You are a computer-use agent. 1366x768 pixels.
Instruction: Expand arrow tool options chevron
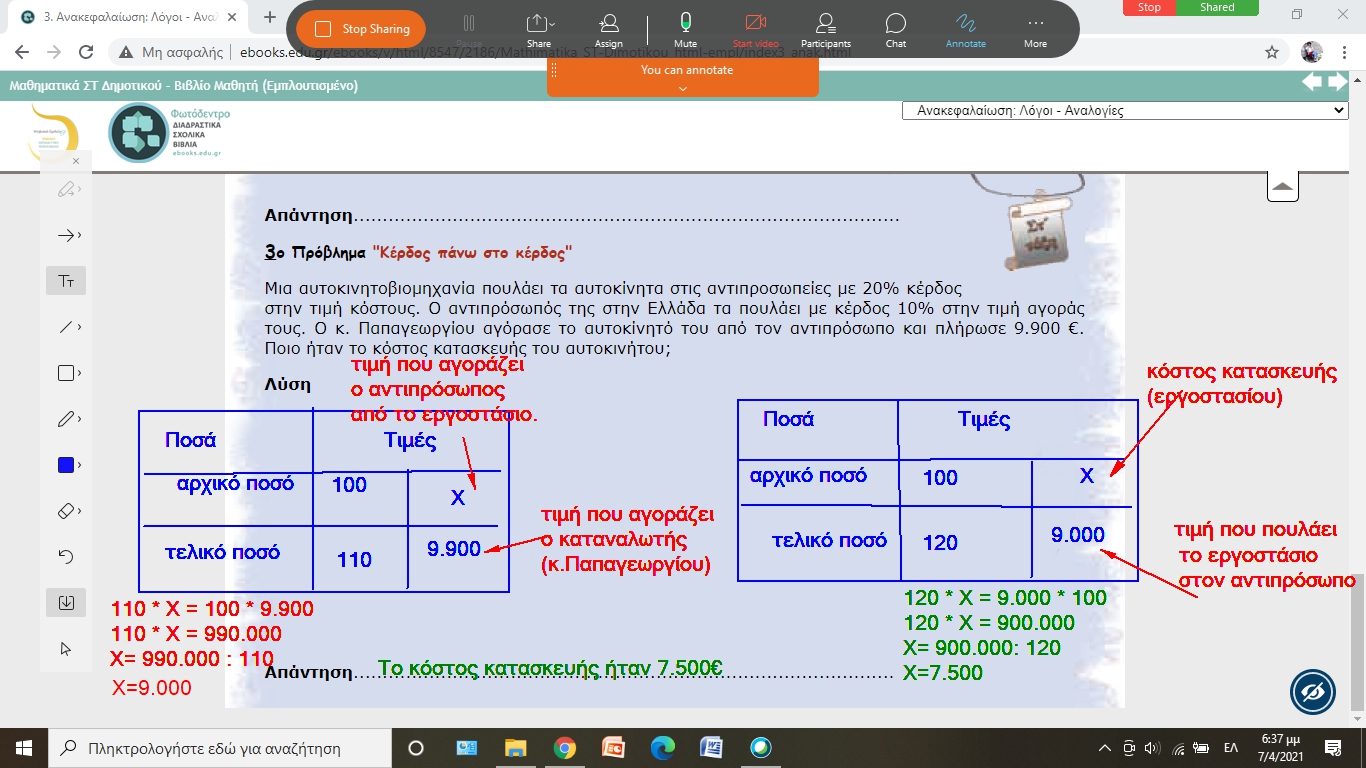click(x=80, y=236)
